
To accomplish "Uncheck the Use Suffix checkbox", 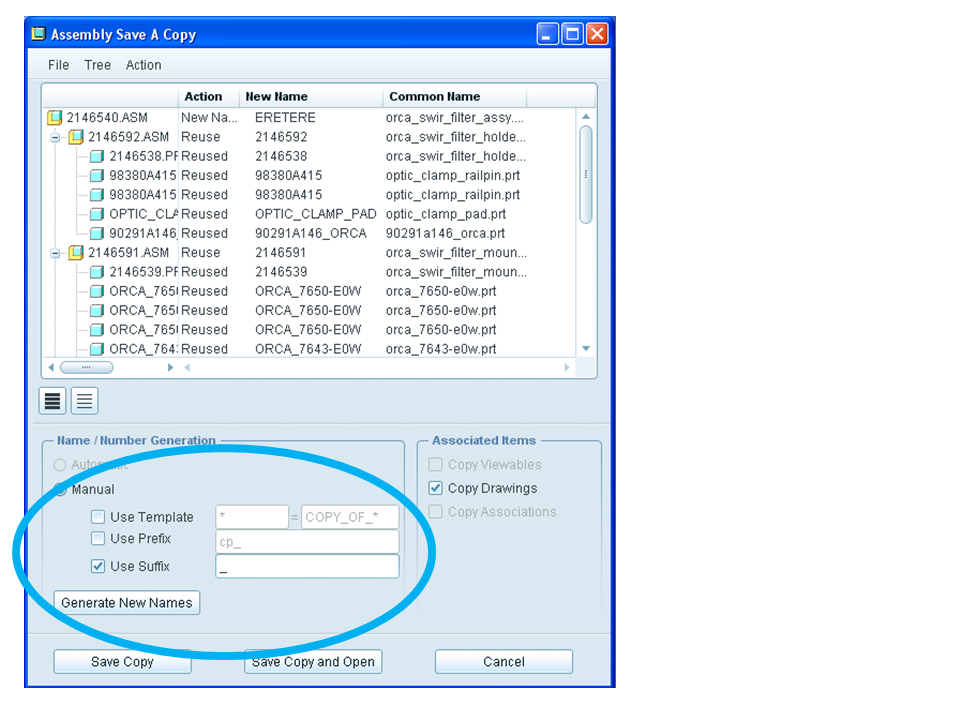I will tap(98, 566).
